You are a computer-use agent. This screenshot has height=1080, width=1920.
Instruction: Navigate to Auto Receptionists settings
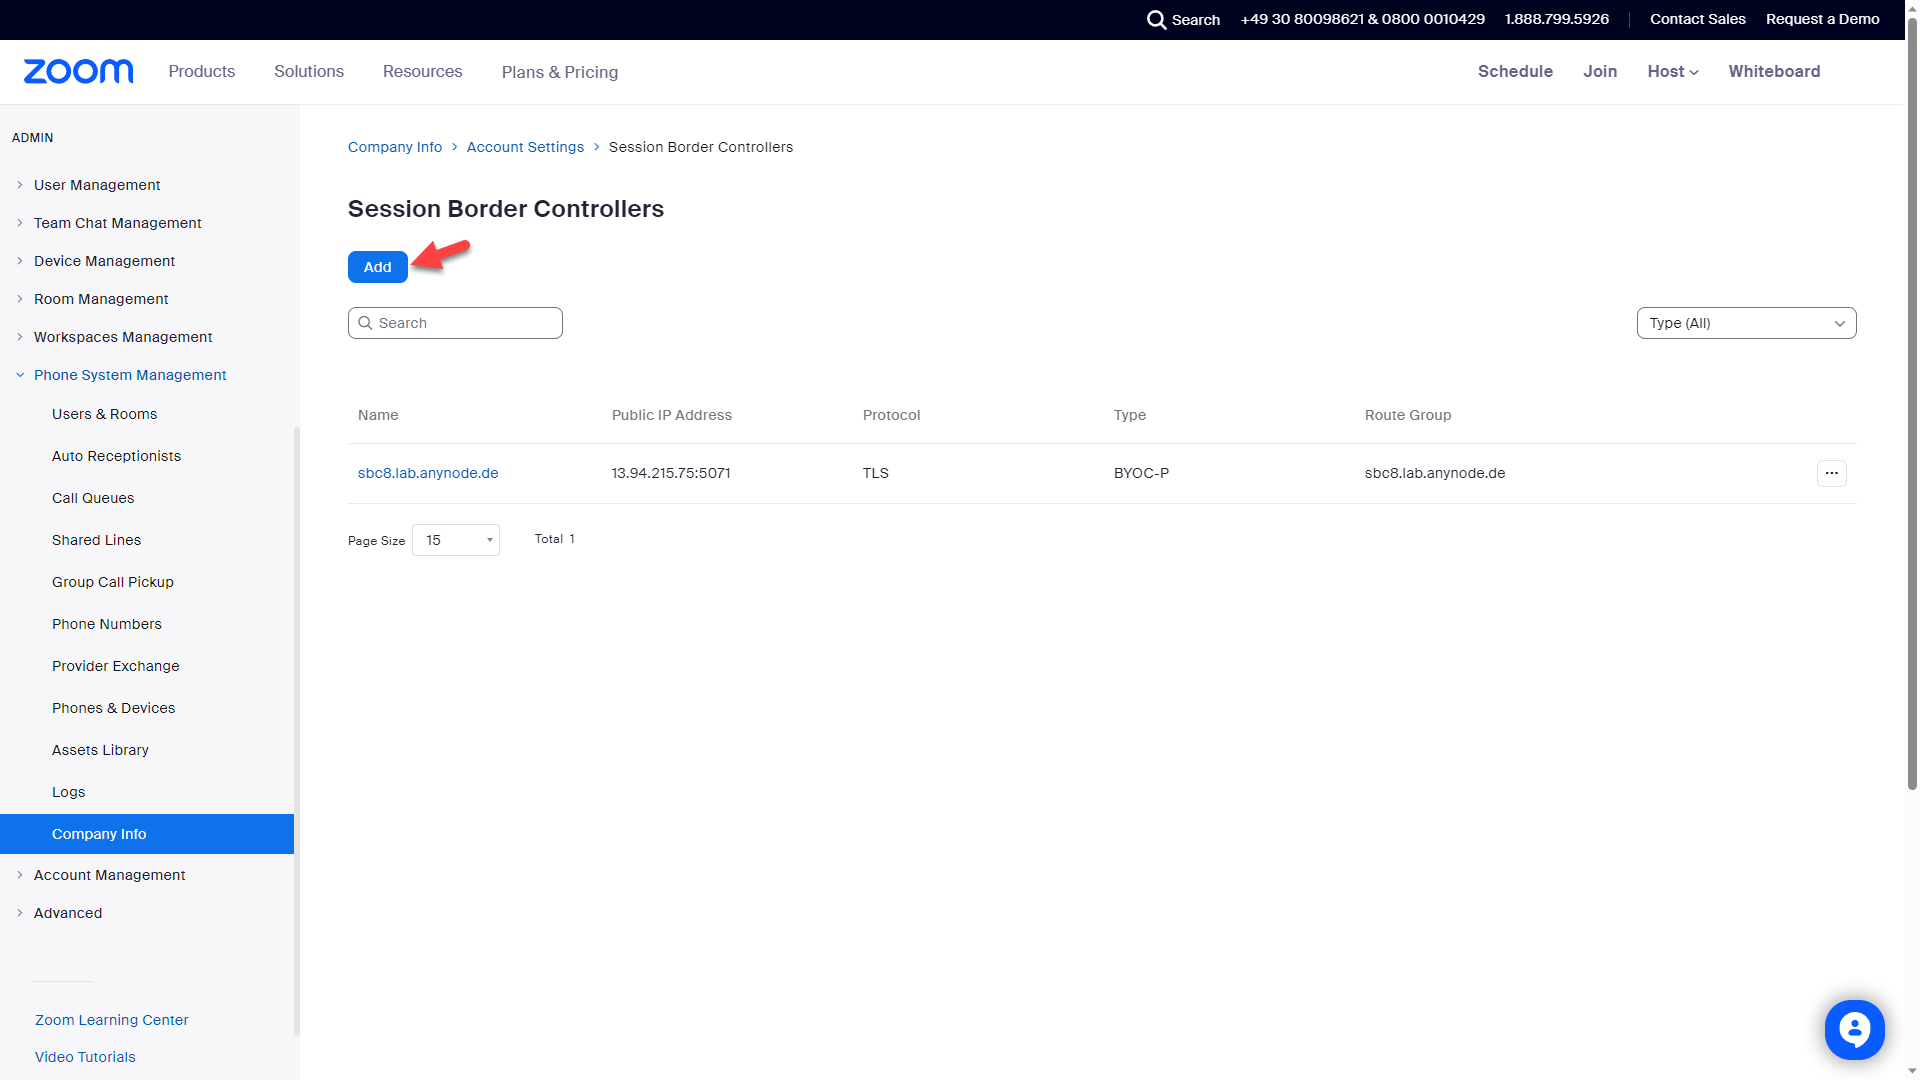[116, 455]
